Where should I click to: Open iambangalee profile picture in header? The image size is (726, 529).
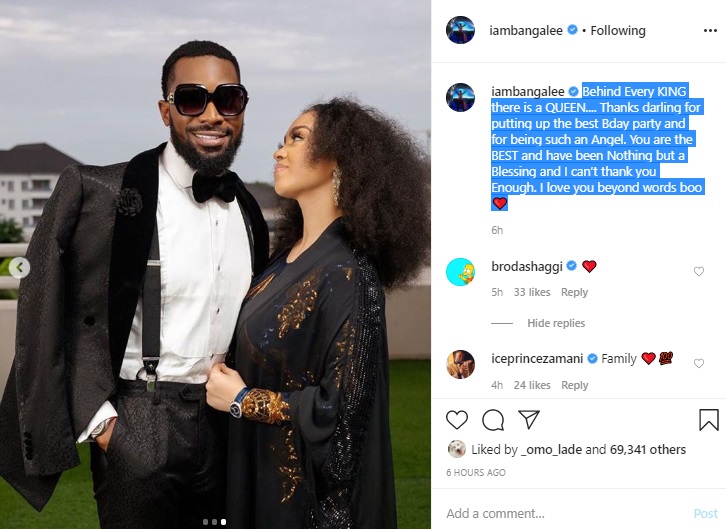point(460,30)
